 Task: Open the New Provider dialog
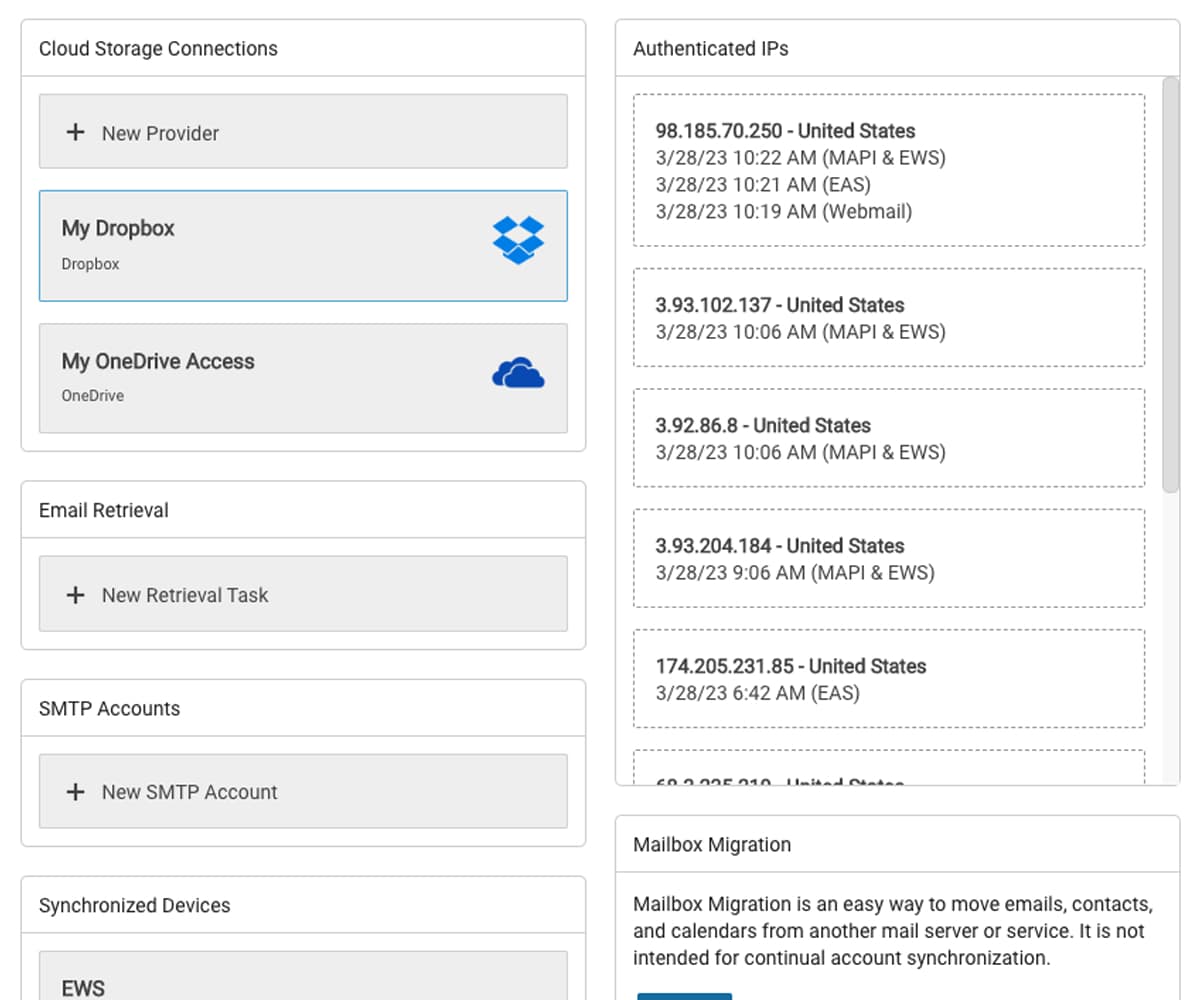coord(160,131)
